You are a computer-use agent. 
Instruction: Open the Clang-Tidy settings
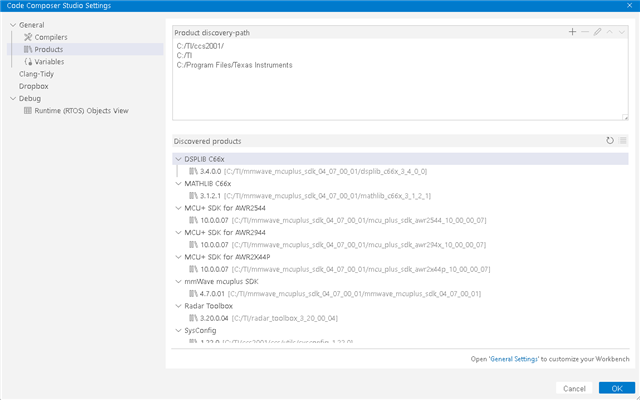[x=36, y=74]
